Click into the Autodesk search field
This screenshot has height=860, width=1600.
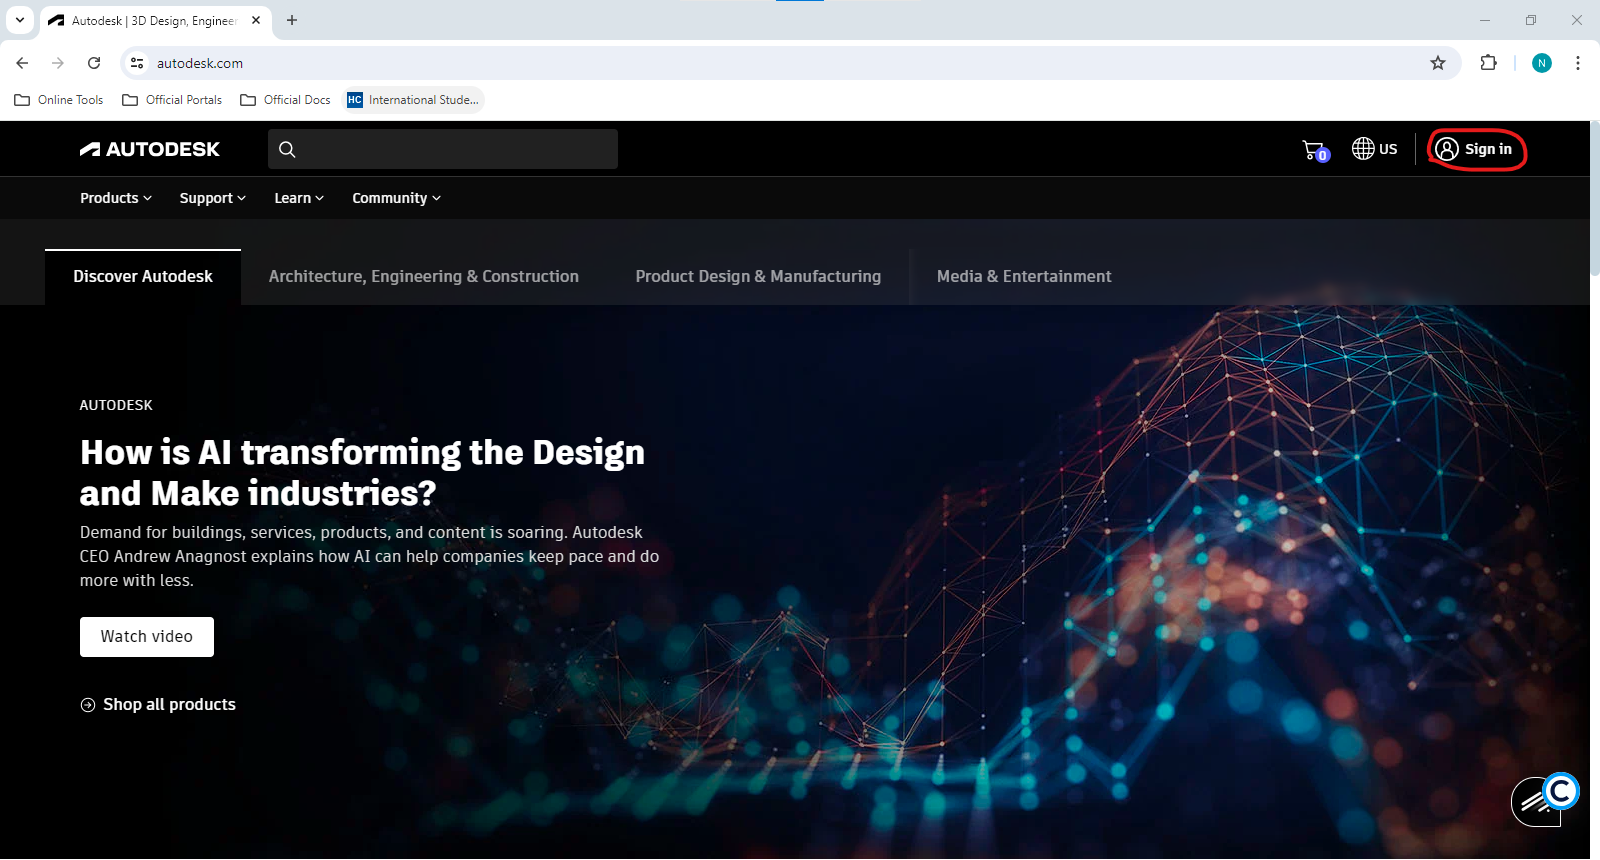click(443, 149)
